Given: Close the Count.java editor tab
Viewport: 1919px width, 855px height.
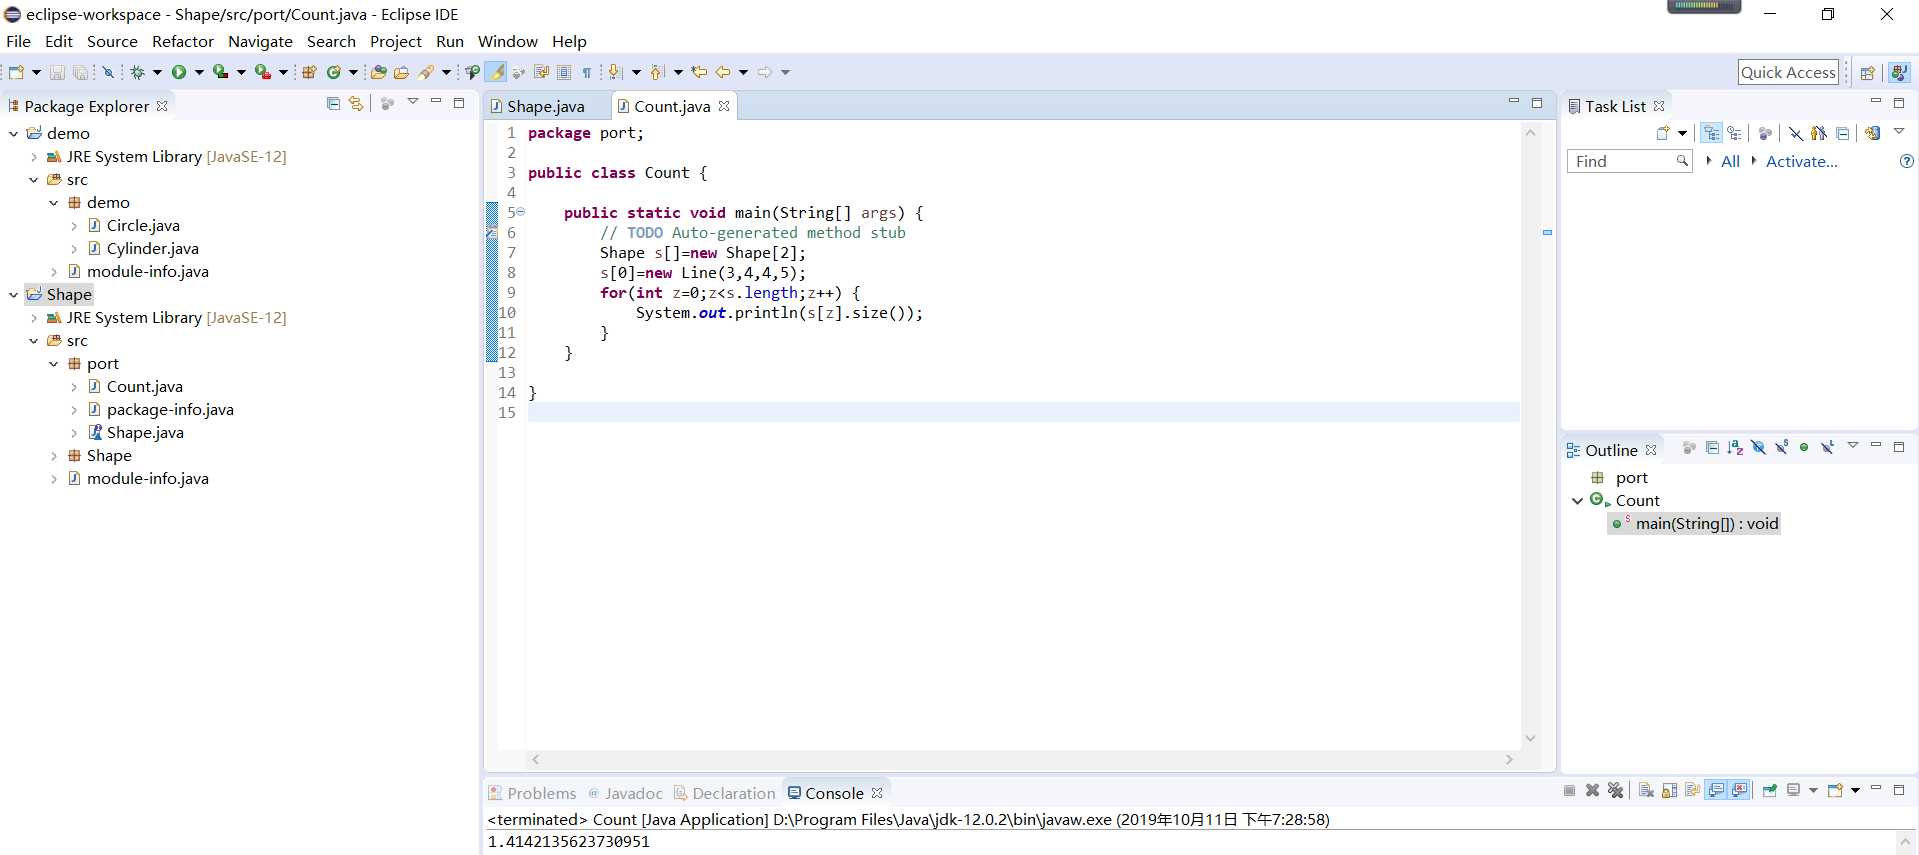Looking at the screenshot, I should (724, 106).
